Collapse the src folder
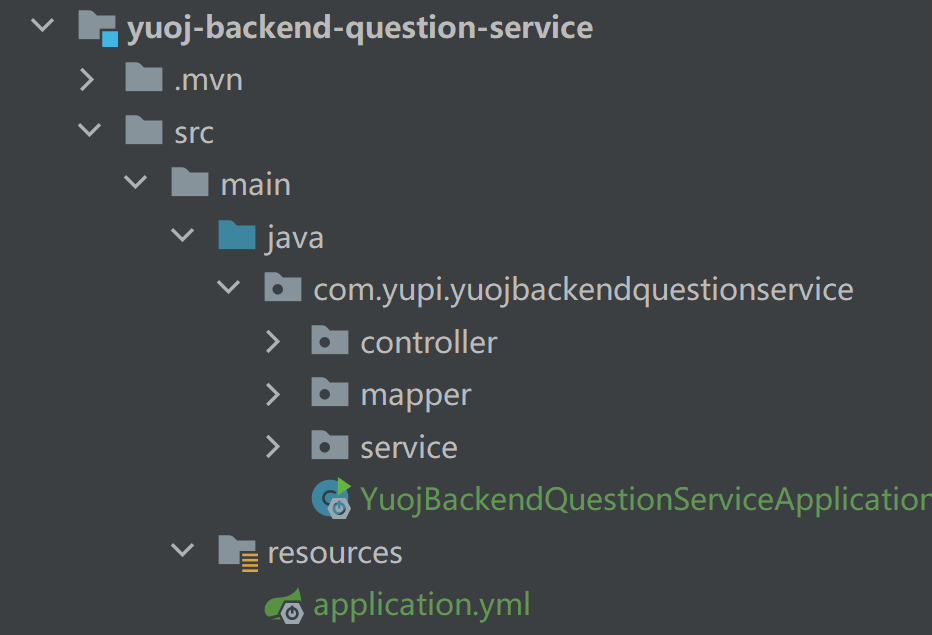This screenshot has height=635, width=932. coord(89,131)
